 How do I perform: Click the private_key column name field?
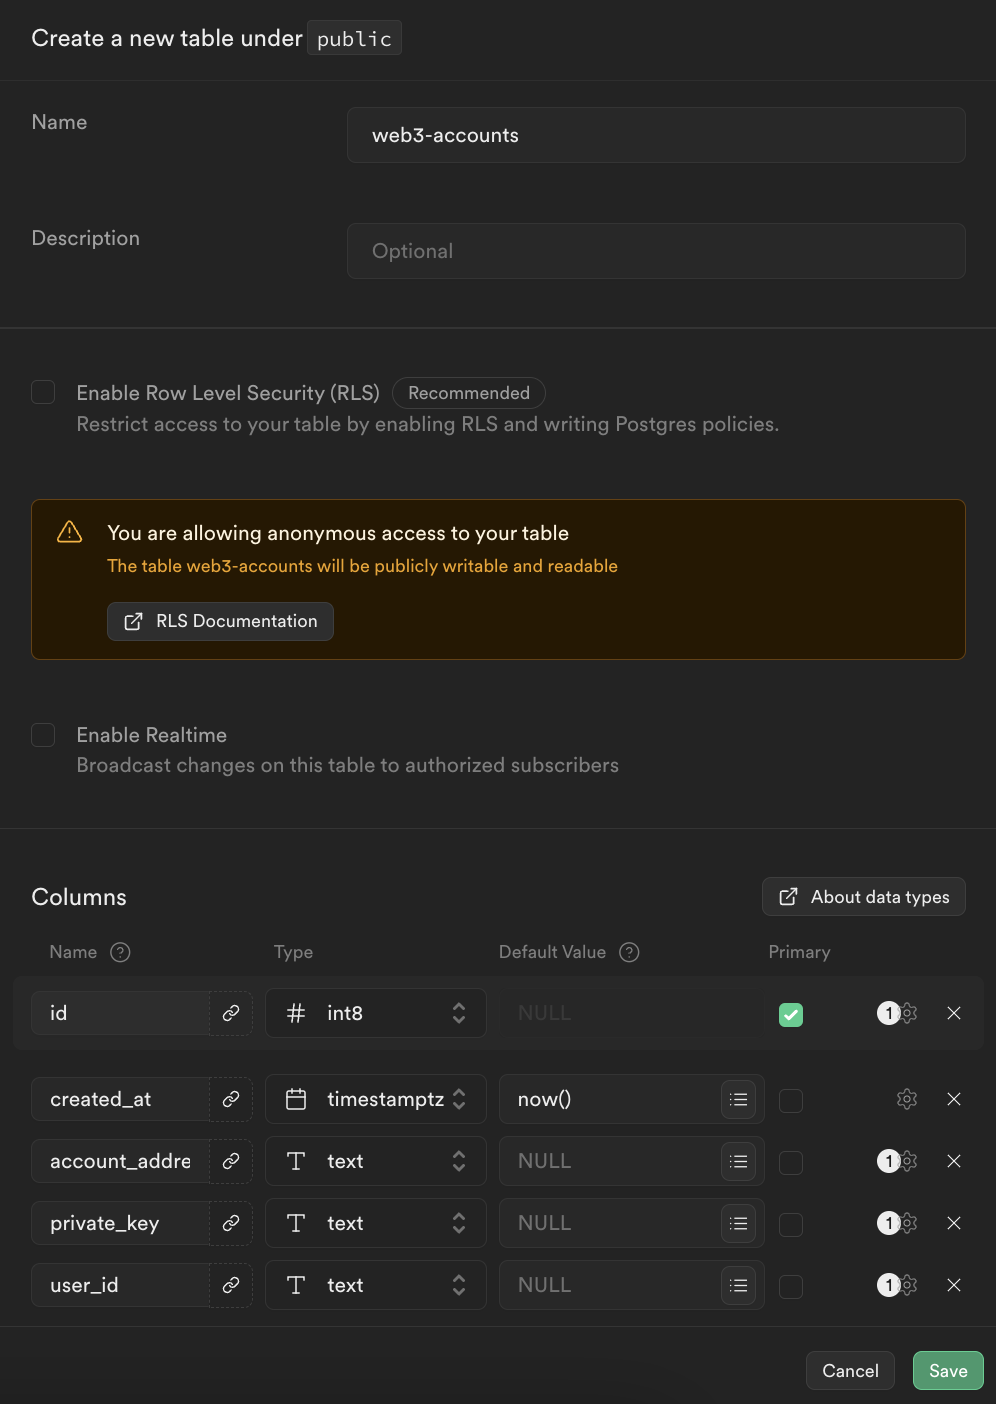click(120, 1223)
